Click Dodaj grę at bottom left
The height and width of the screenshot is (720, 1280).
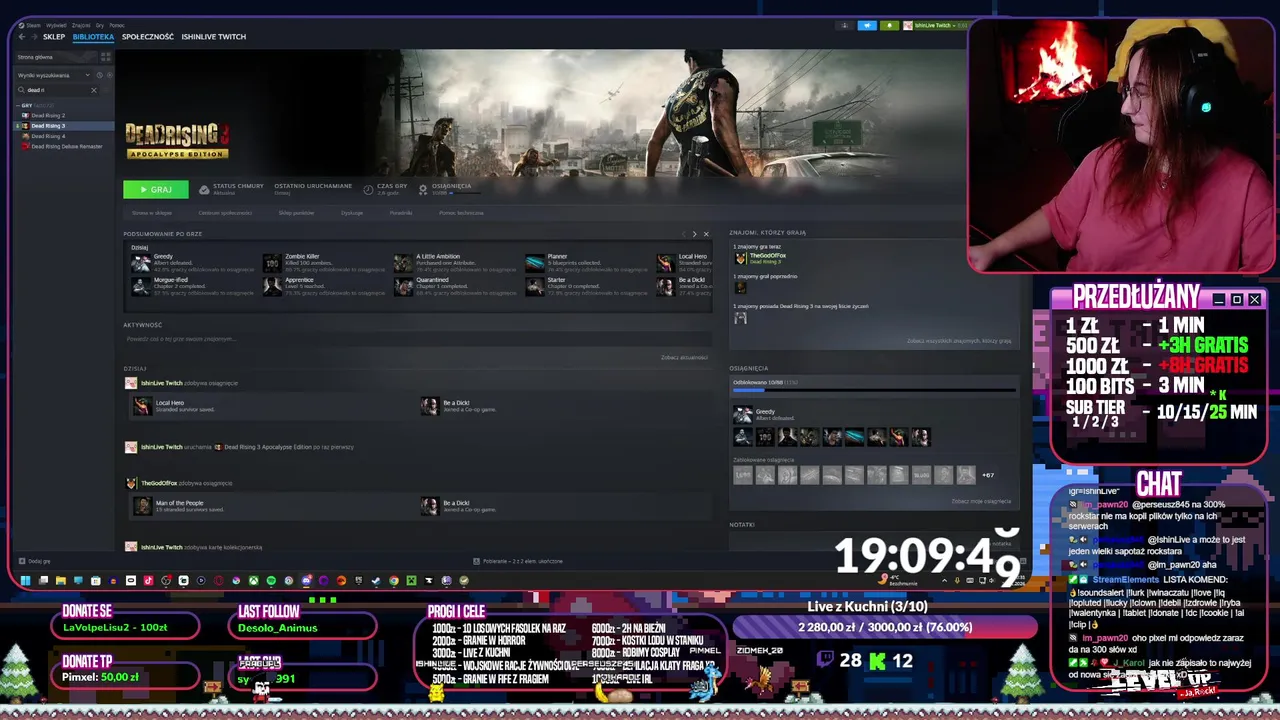point(34,561)
